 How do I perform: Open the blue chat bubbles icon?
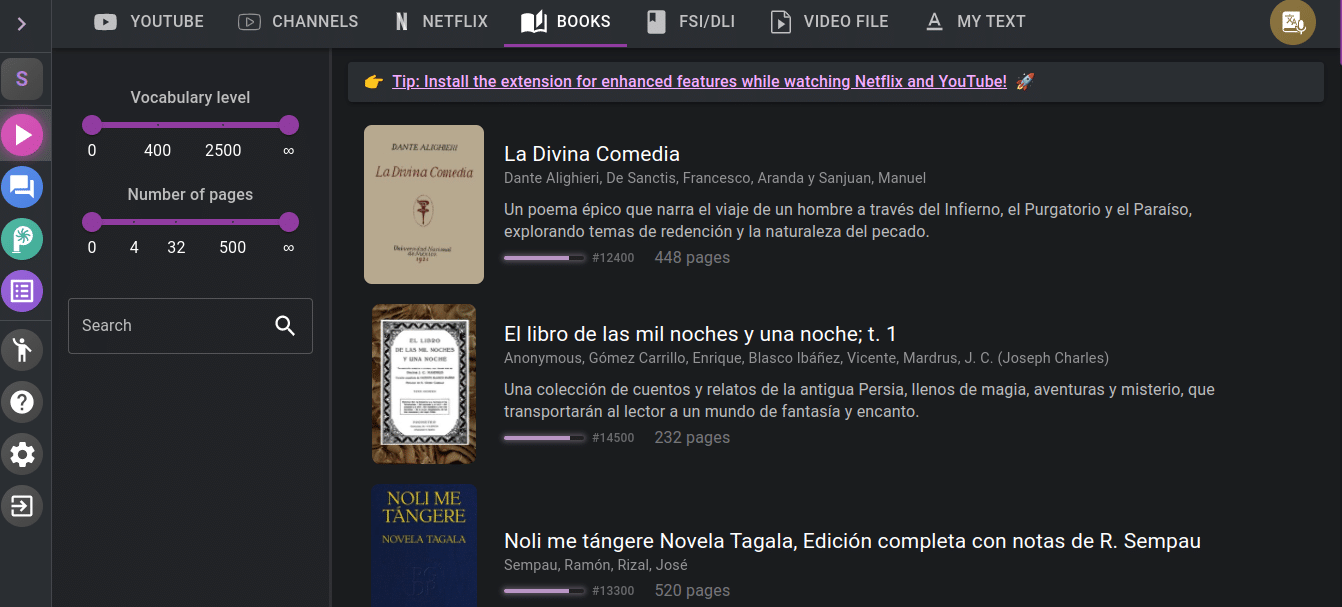pos(22,186)
